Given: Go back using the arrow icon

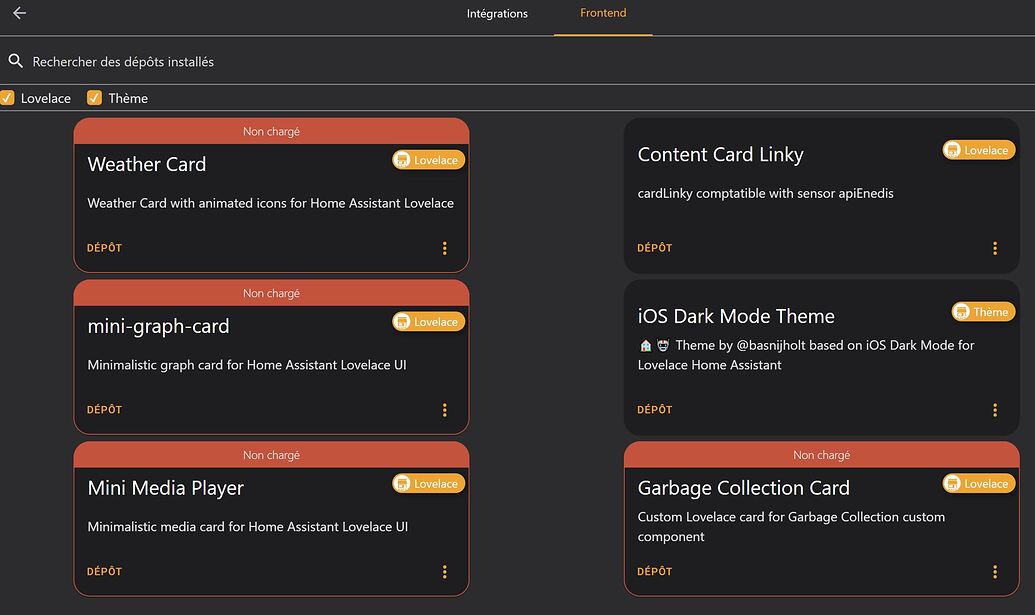Looking at the screenshot, I should click(19, 13).
